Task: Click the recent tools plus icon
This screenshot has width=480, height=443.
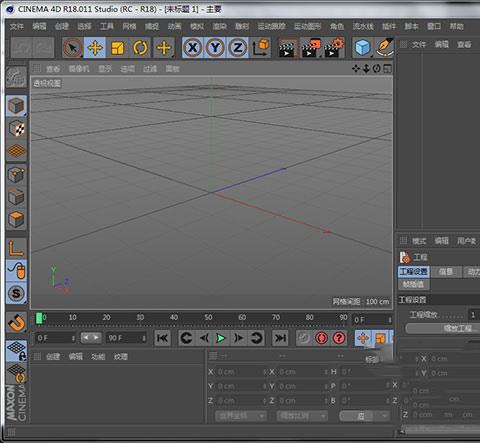Action: tap(164, 48)
